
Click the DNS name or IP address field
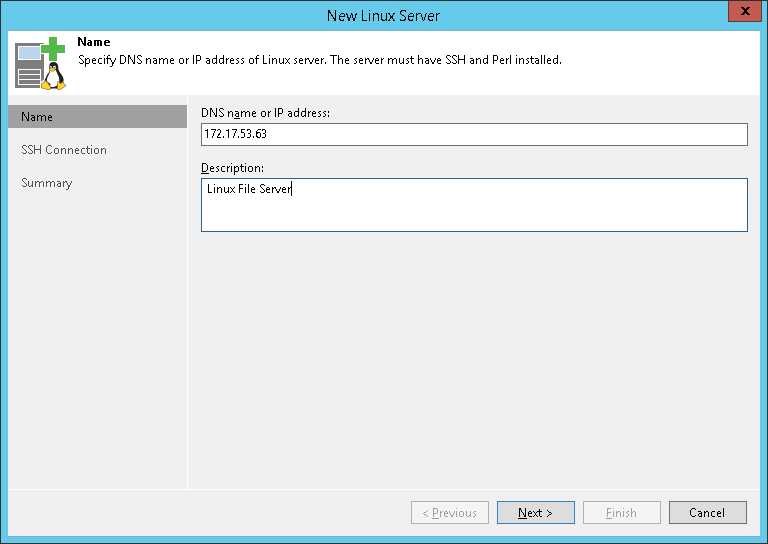tap(473, 134)
